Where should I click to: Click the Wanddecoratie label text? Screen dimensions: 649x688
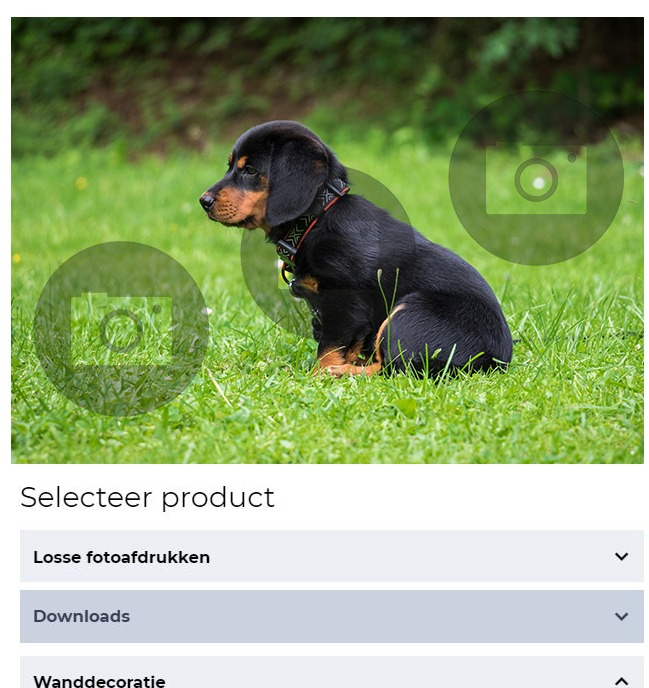pyautogui.click(x=100, y=681)
